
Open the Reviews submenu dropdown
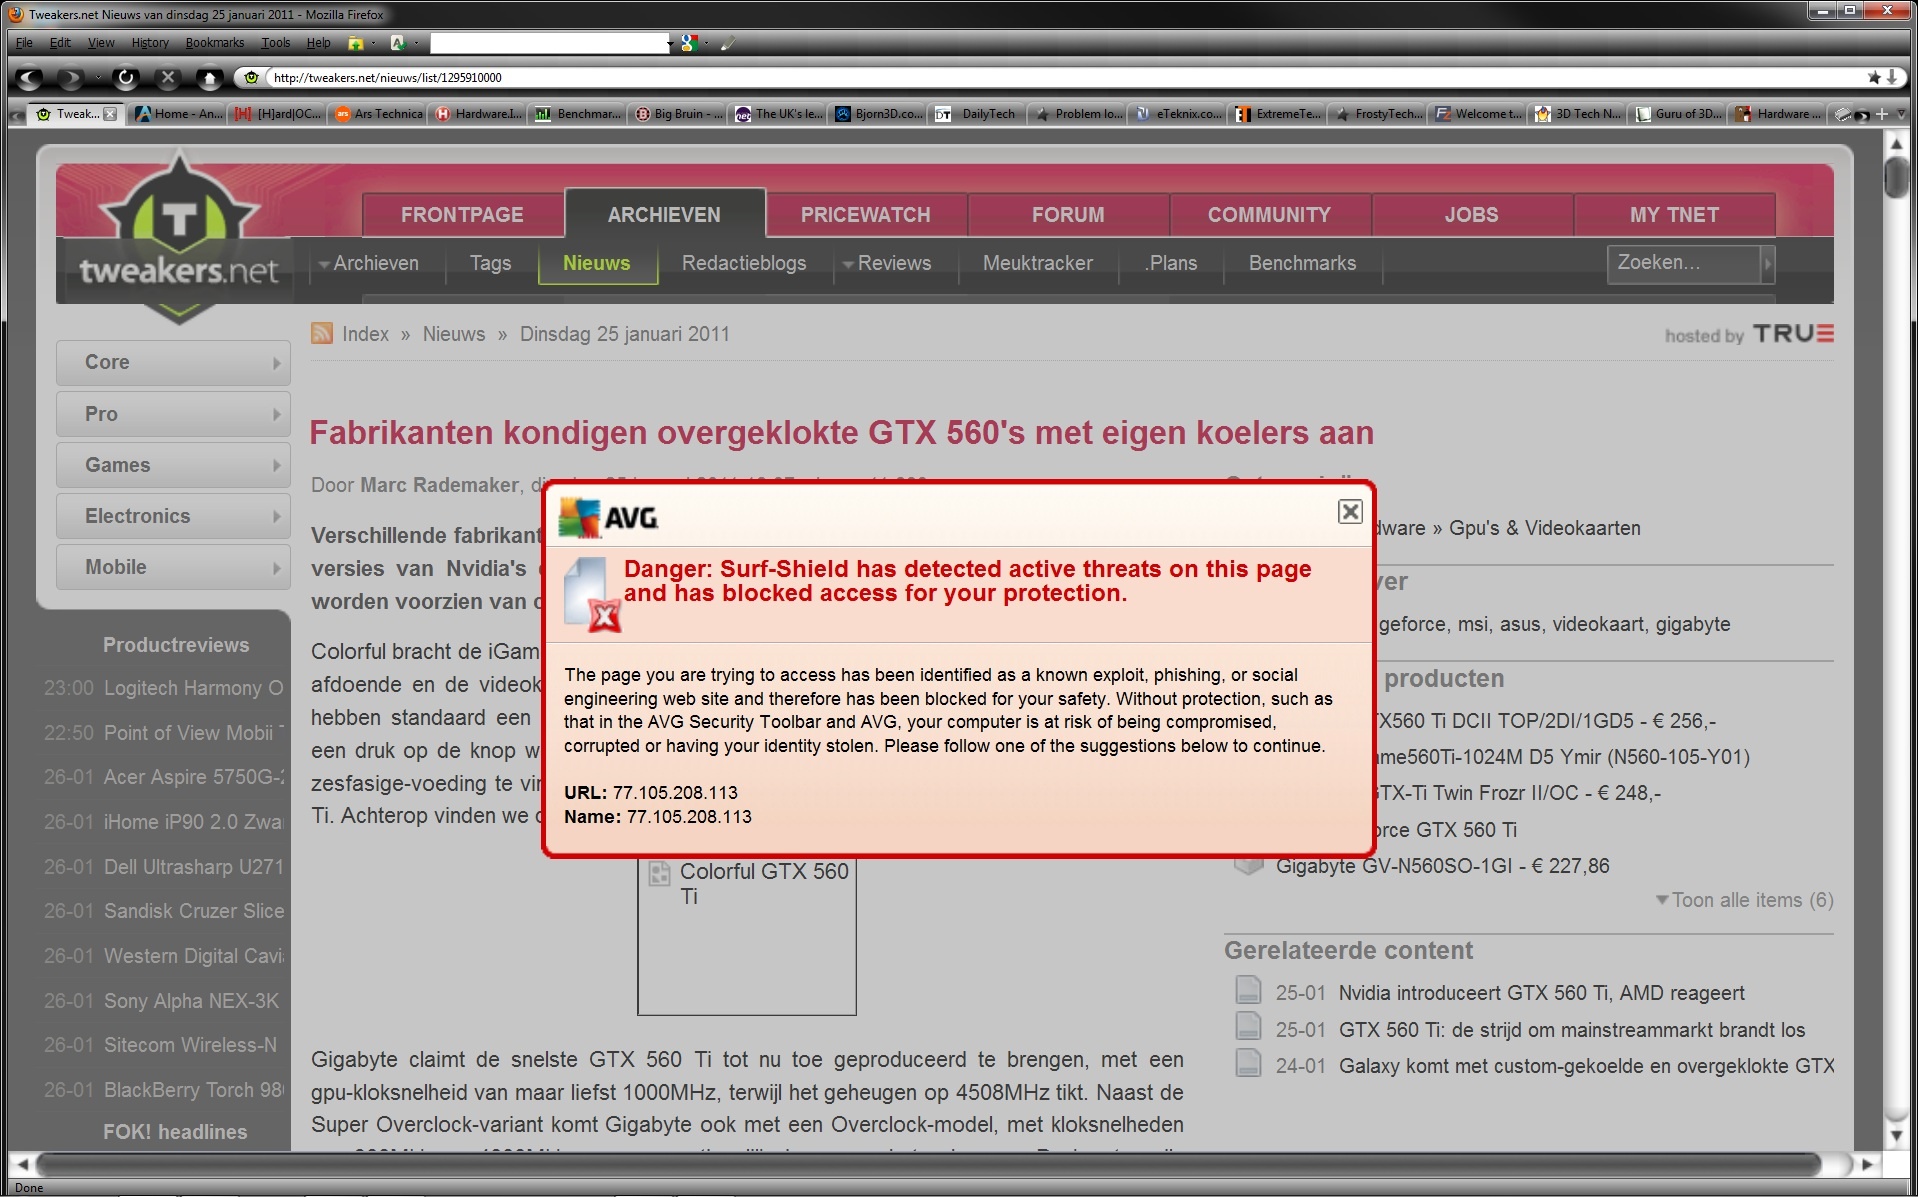pyautogui.click(x=848, y=264)
